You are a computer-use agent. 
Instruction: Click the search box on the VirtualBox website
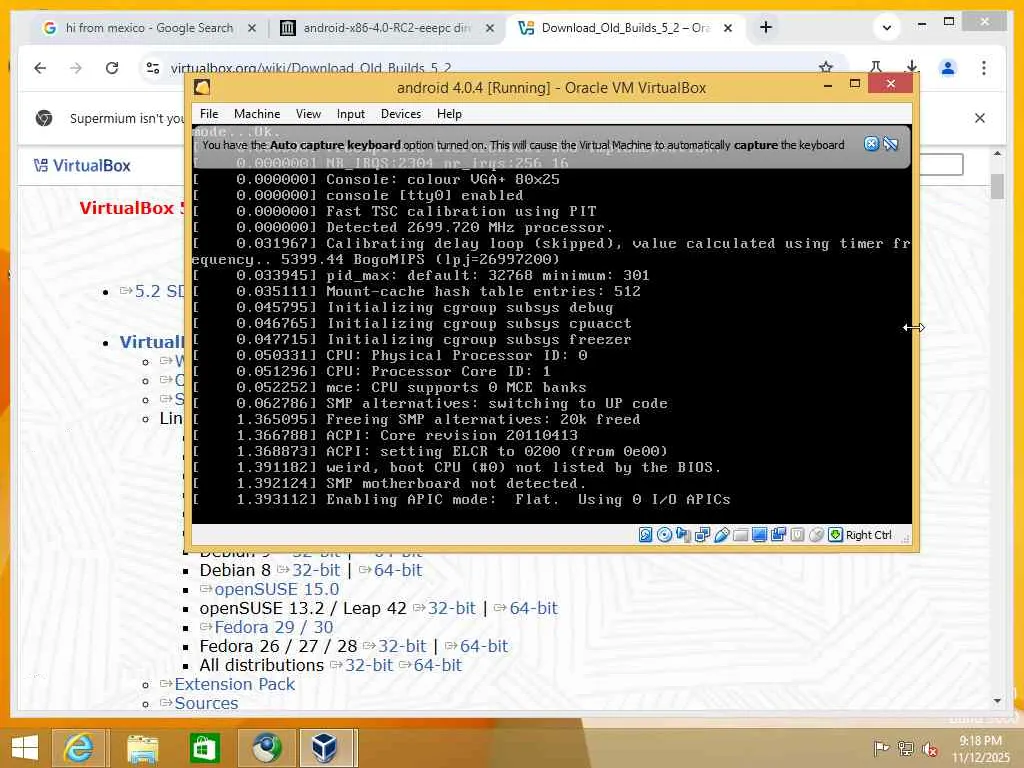(x=940, y=165)
